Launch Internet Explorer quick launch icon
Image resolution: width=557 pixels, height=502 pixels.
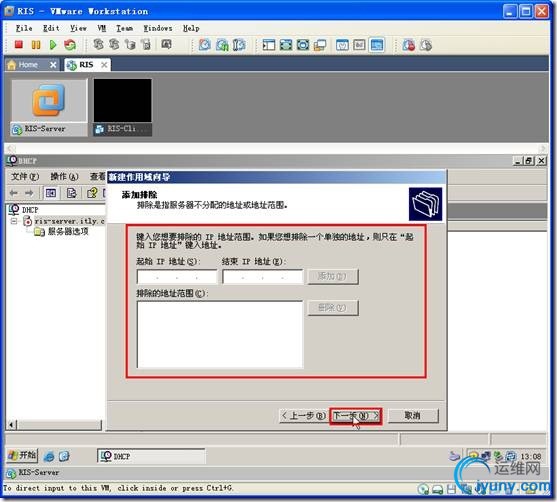coord(49,457)
